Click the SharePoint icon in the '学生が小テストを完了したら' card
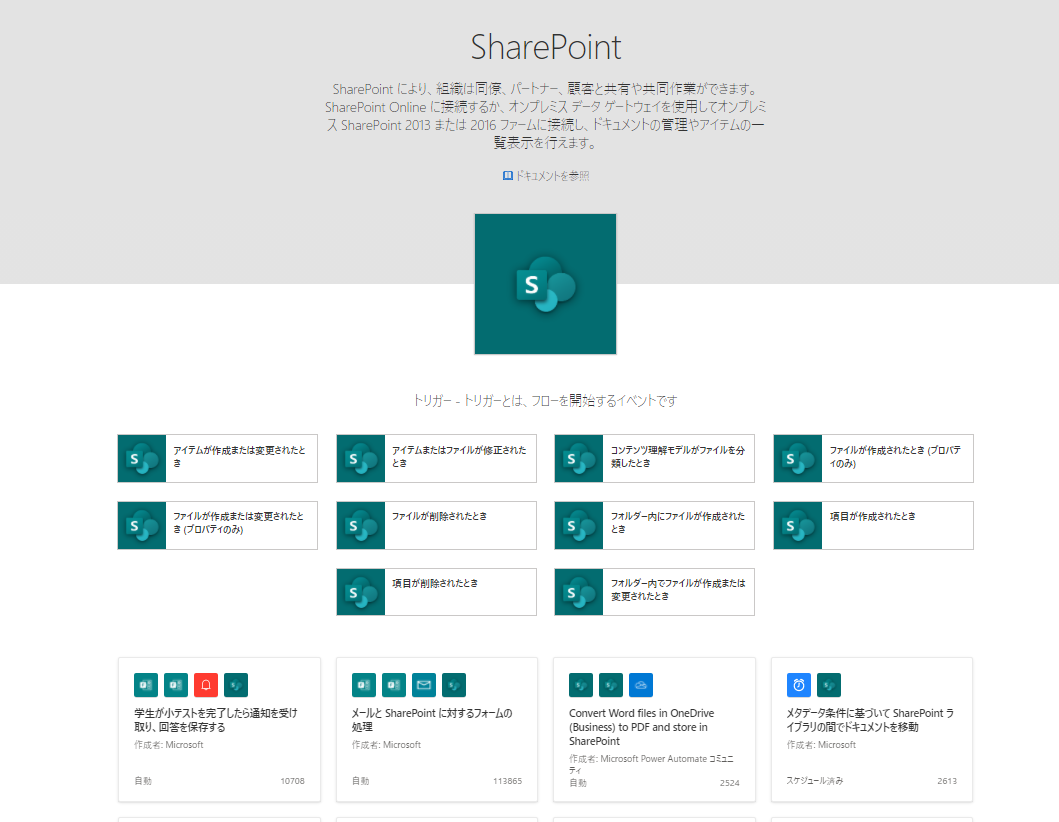Viewport: 1059px width, 822px height. coord(236,685)
